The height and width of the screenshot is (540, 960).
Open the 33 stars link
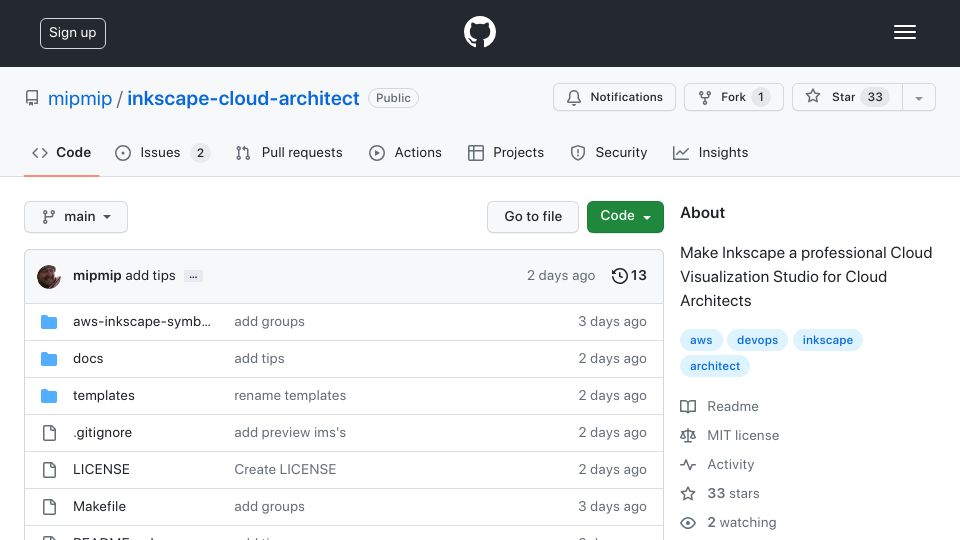pyautogui.click(x=733, y=493)
